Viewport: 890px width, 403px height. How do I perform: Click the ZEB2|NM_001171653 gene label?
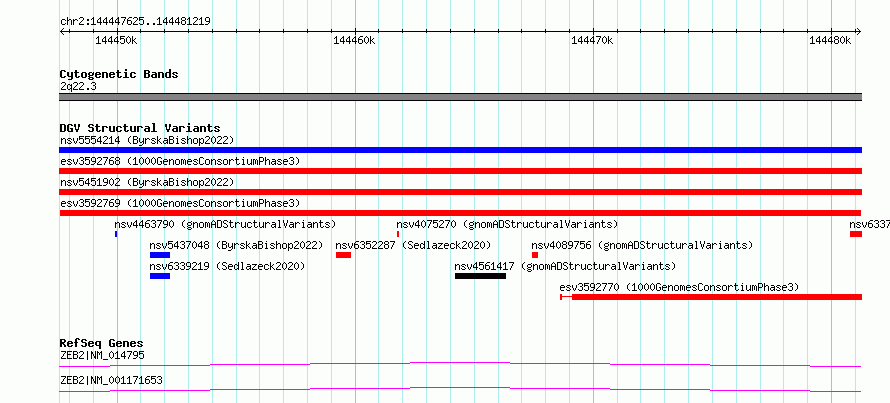tap(111, 380)
